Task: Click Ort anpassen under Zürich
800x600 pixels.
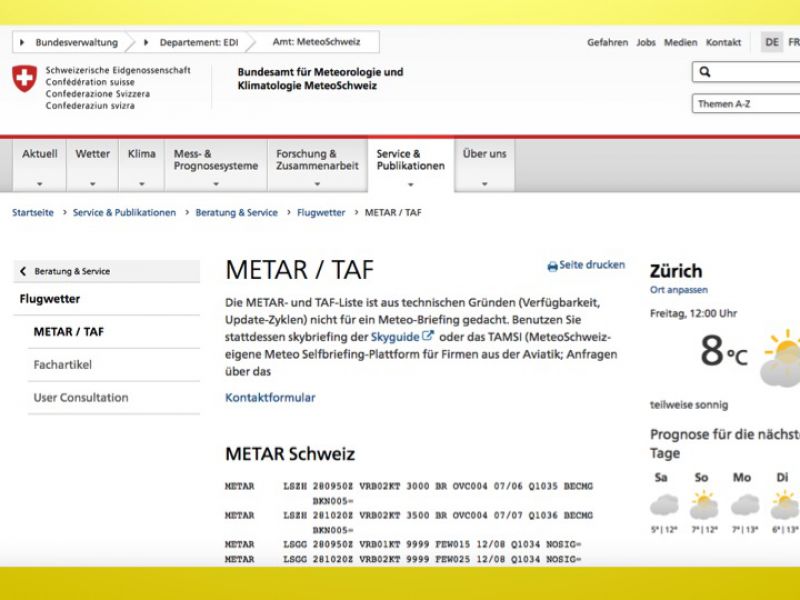Action: pyautogui.click(x=679, y=290)
